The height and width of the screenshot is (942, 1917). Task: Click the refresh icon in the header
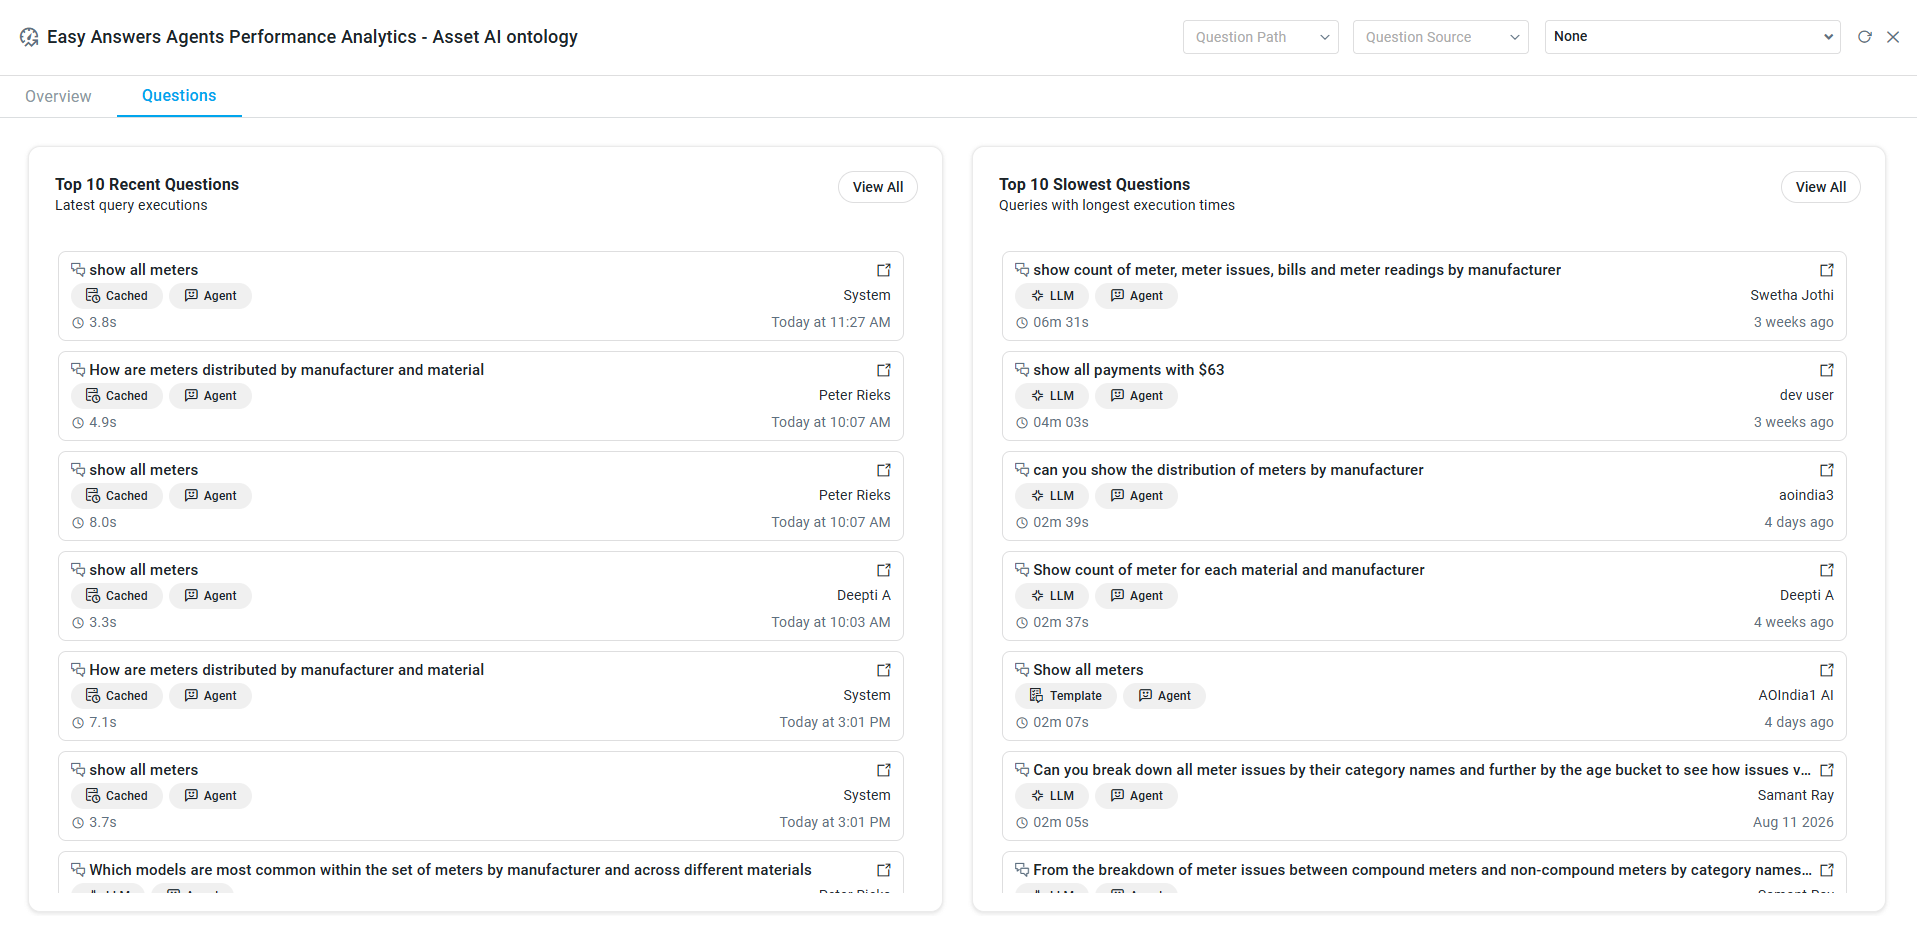point(1864,37)
